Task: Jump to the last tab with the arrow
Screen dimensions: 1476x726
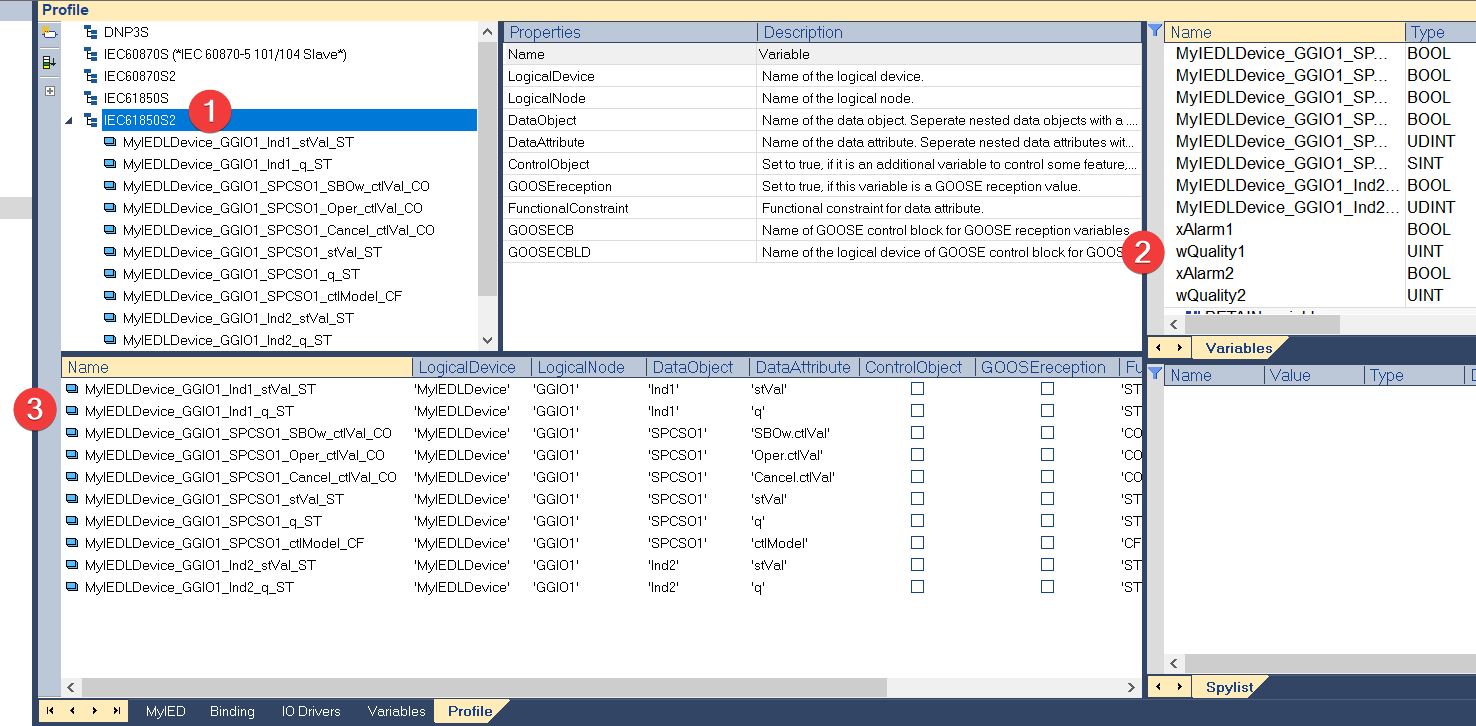Action: coord(118,711)
